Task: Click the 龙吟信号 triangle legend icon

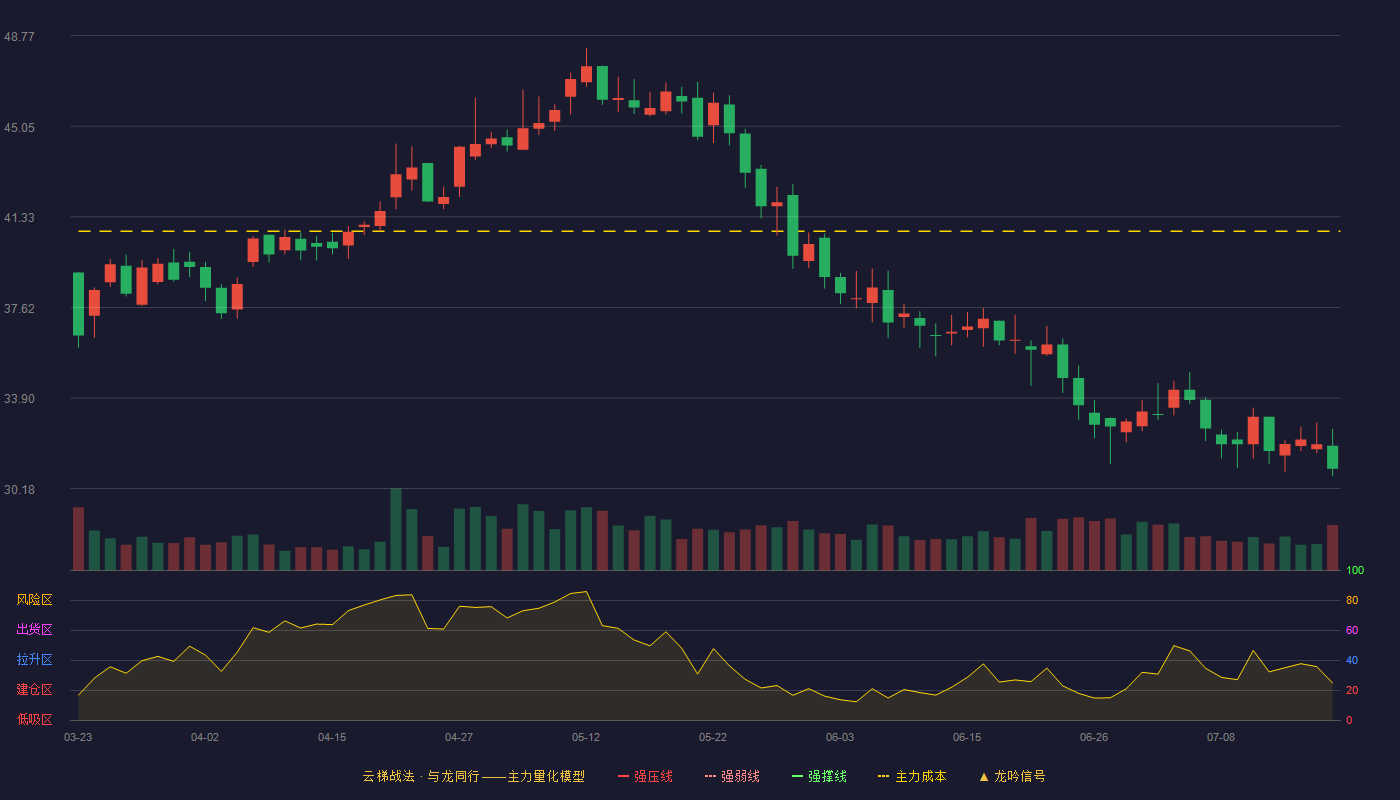Action: 984,776
